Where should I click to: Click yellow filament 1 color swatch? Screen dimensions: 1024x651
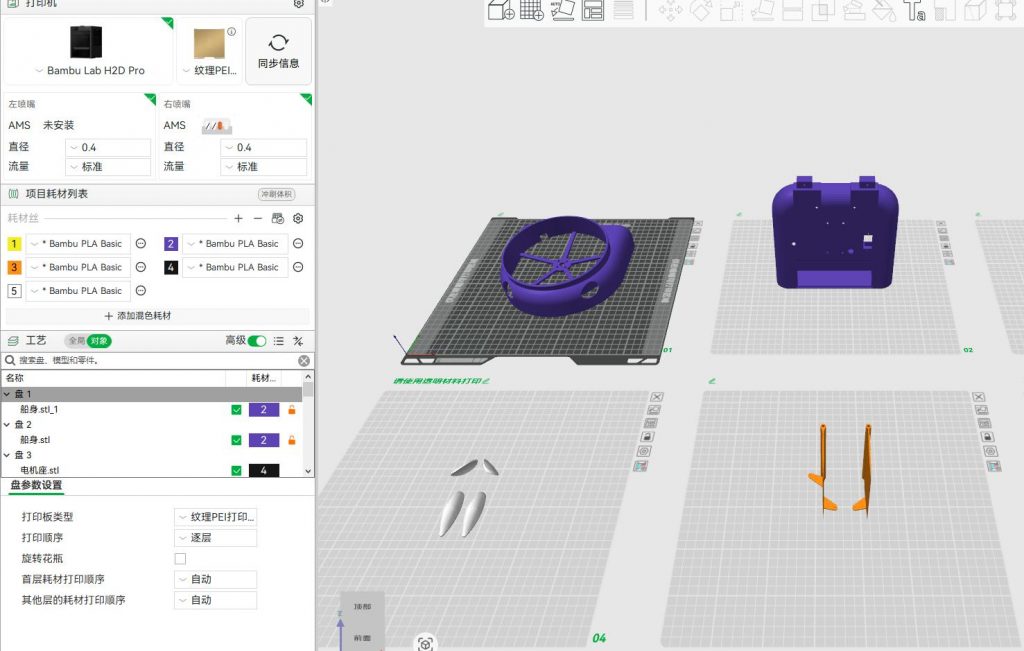(x=14, y=244)
